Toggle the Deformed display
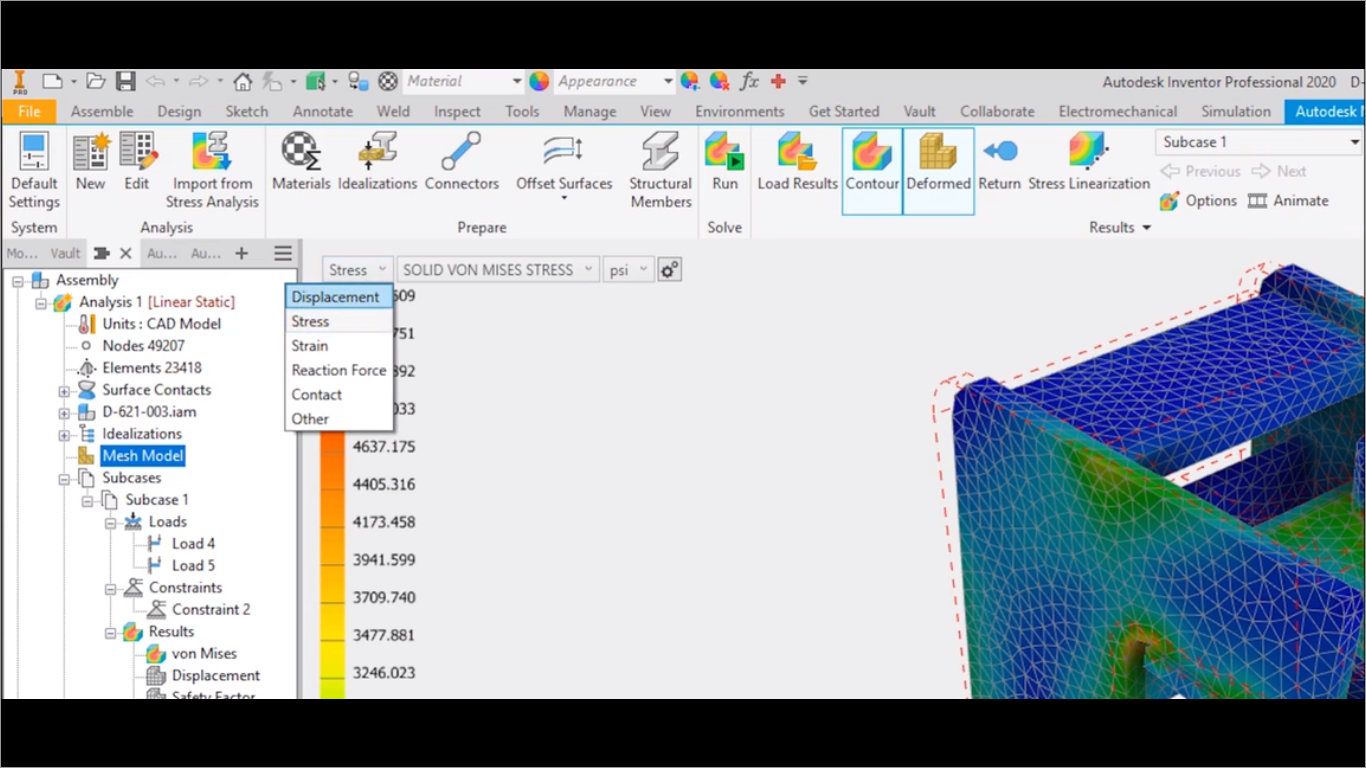The height and width of the screenshot is (768, 1366). [x=938, y=171]
